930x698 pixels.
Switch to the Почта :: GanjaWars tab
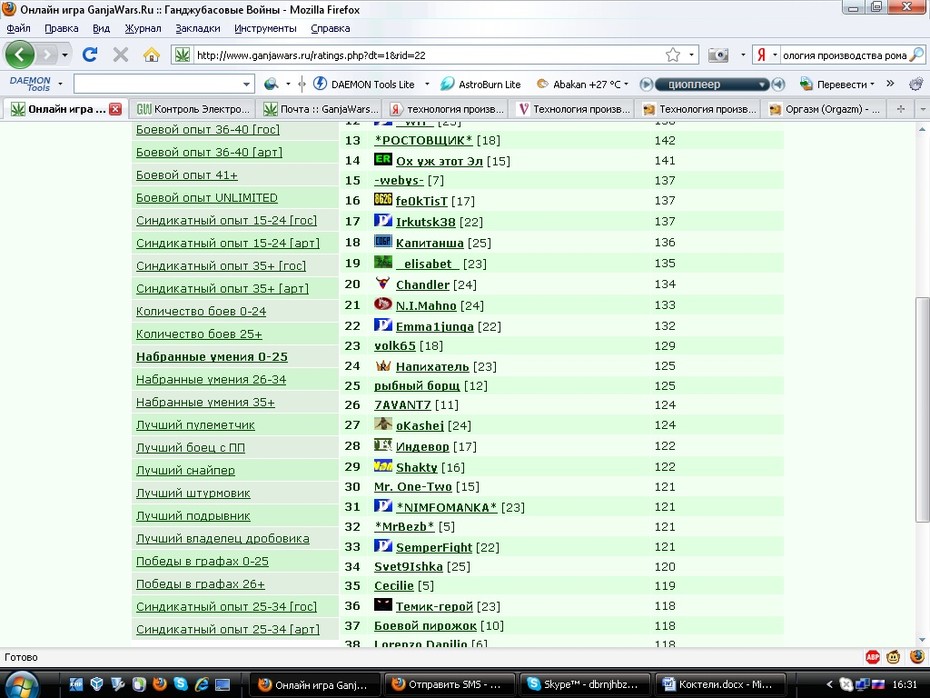coord(321,109)
